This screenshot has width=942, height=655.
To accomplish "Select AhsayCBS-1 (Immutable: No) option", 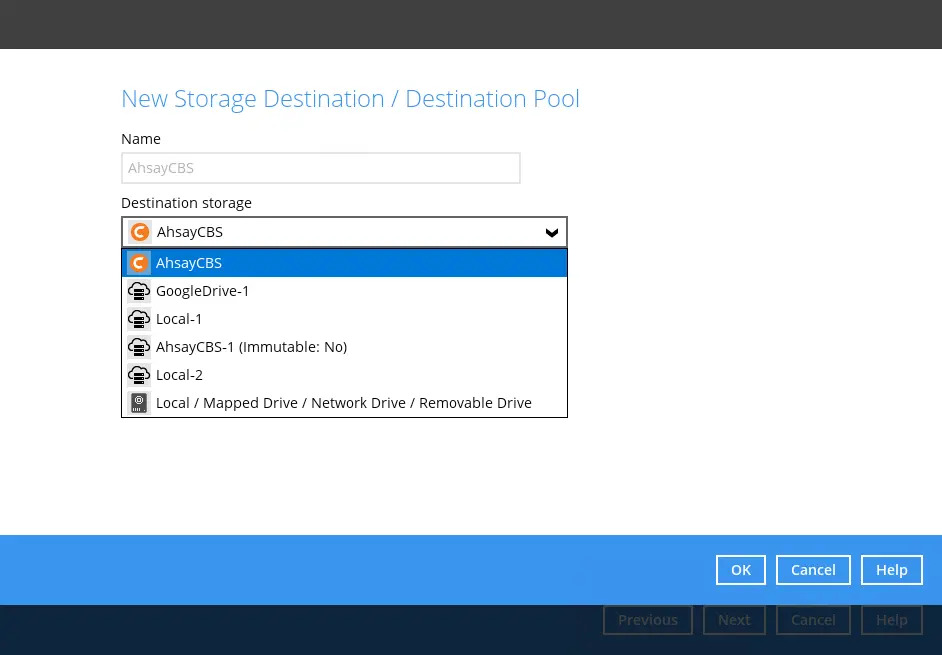I will (x=251, y=347).
